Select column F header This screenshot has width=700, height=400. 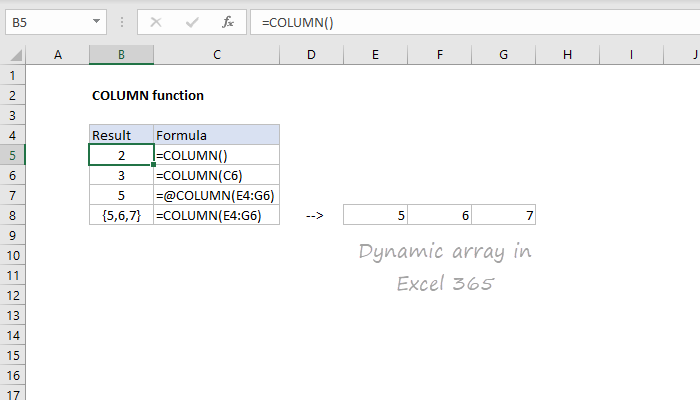(x=440, y=55)
